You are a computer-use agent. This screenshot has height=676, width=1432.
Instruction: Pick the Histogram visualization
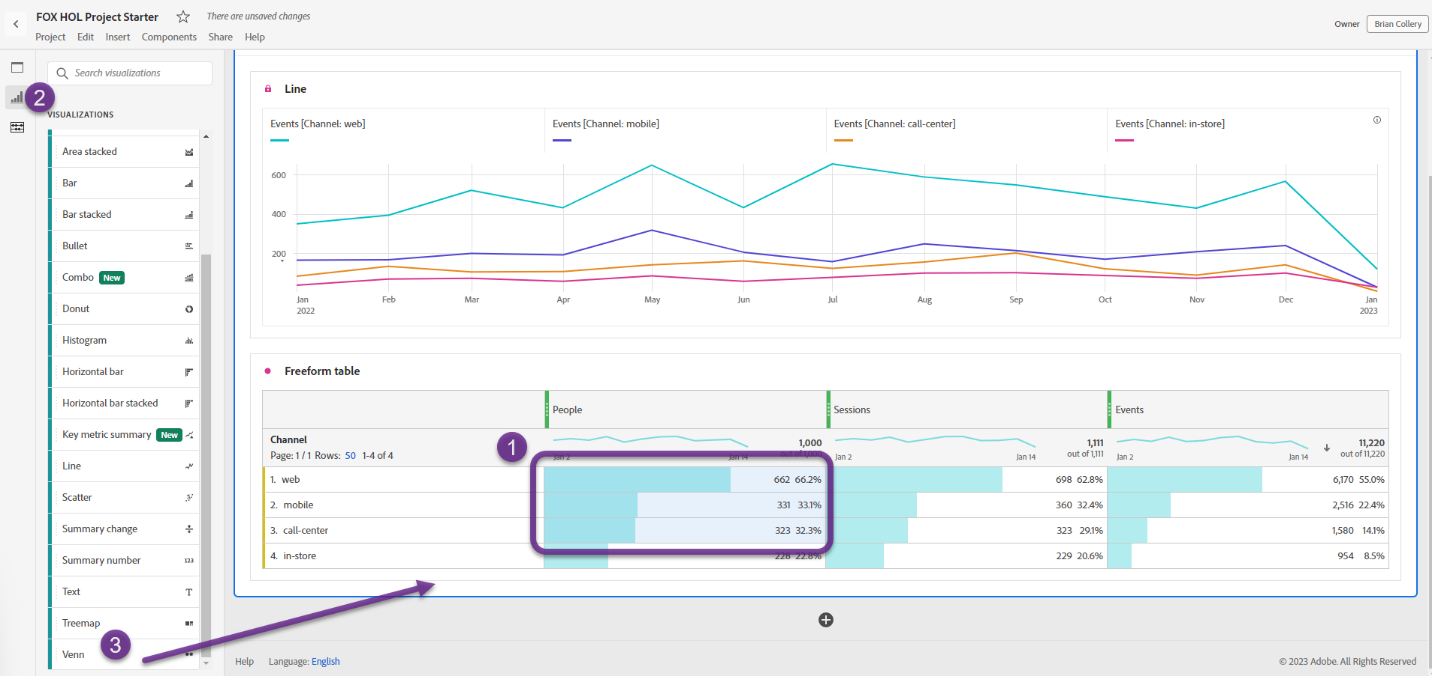124,341
